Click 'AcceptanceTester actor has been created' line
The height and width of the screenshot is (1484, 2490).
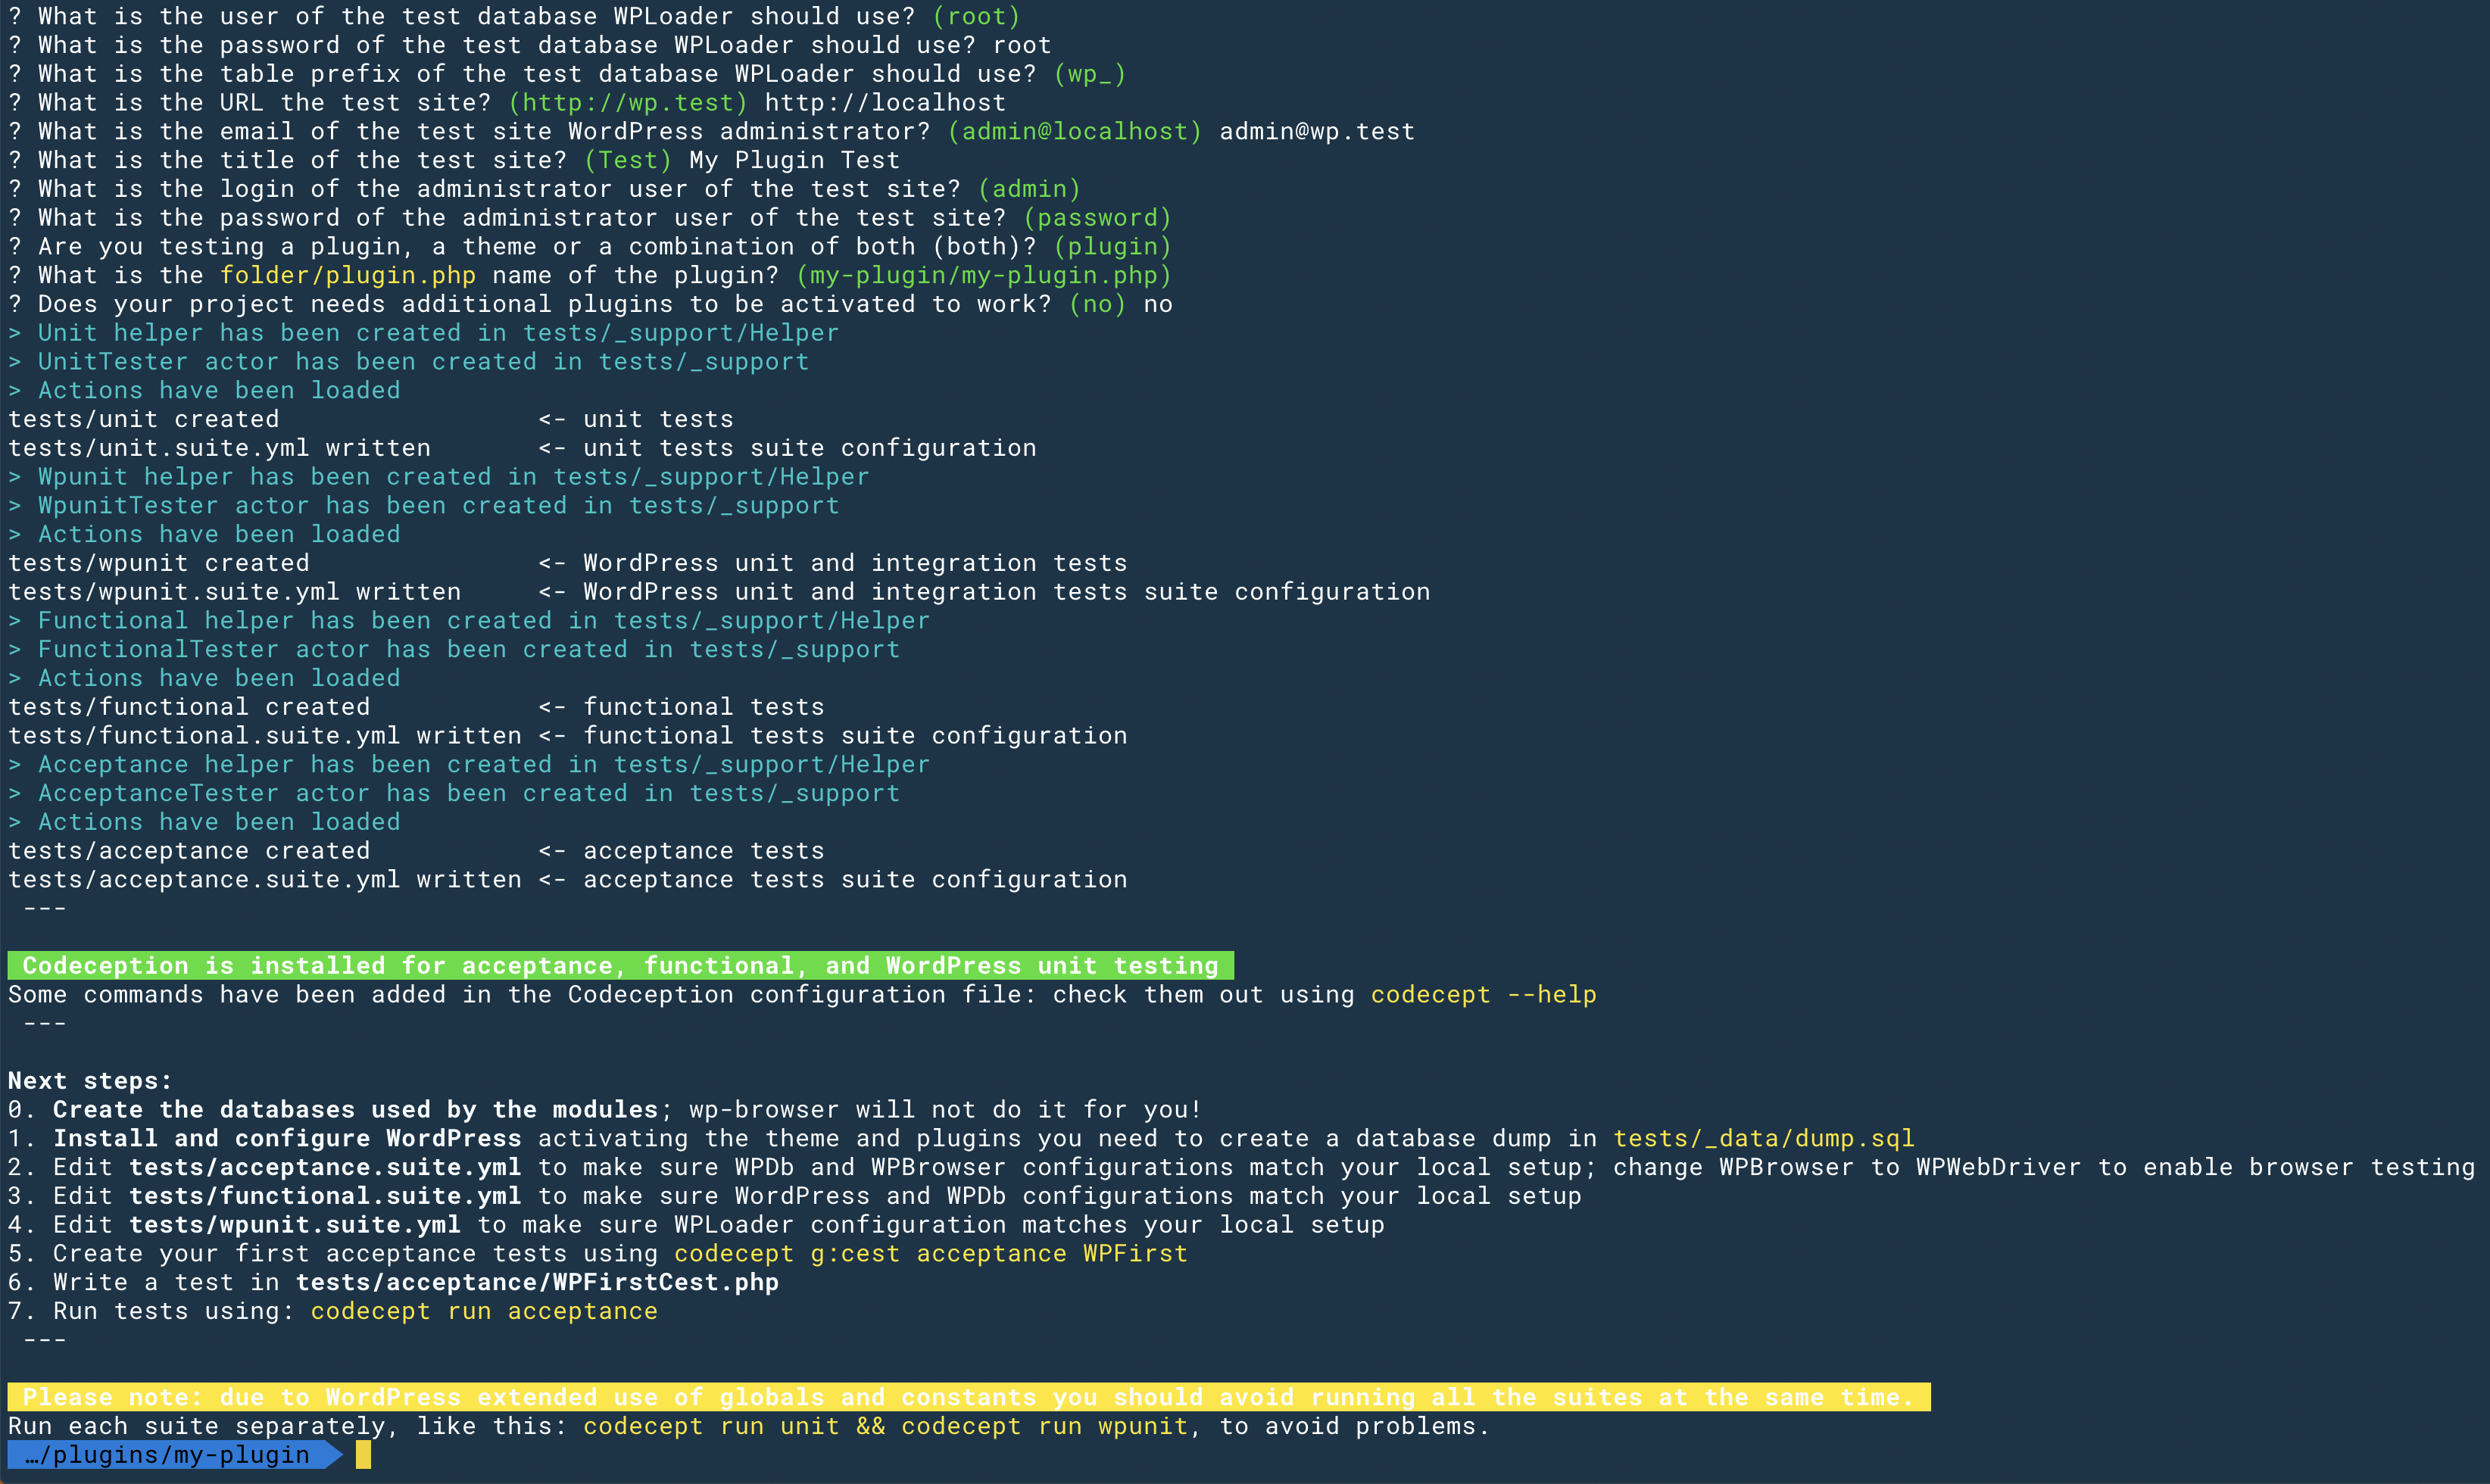[x=454, y=794]
